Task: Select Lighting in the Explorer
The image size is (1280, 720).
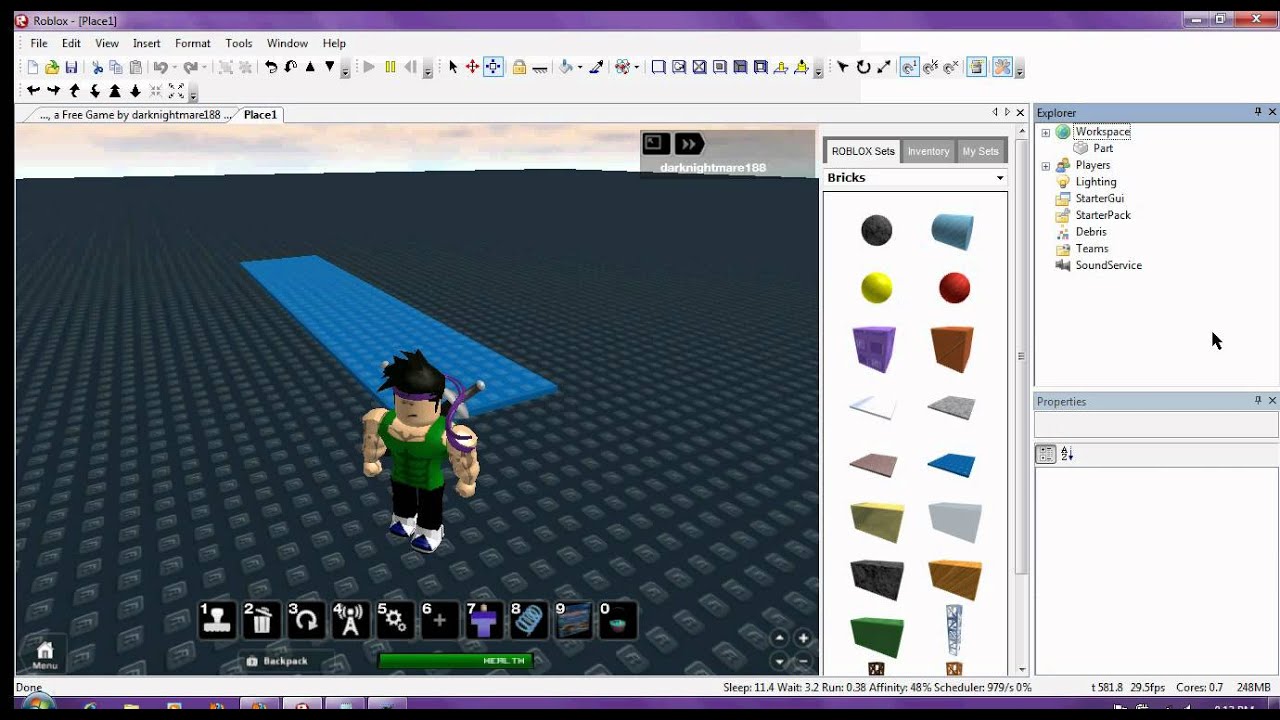Action: [1095, 182]
